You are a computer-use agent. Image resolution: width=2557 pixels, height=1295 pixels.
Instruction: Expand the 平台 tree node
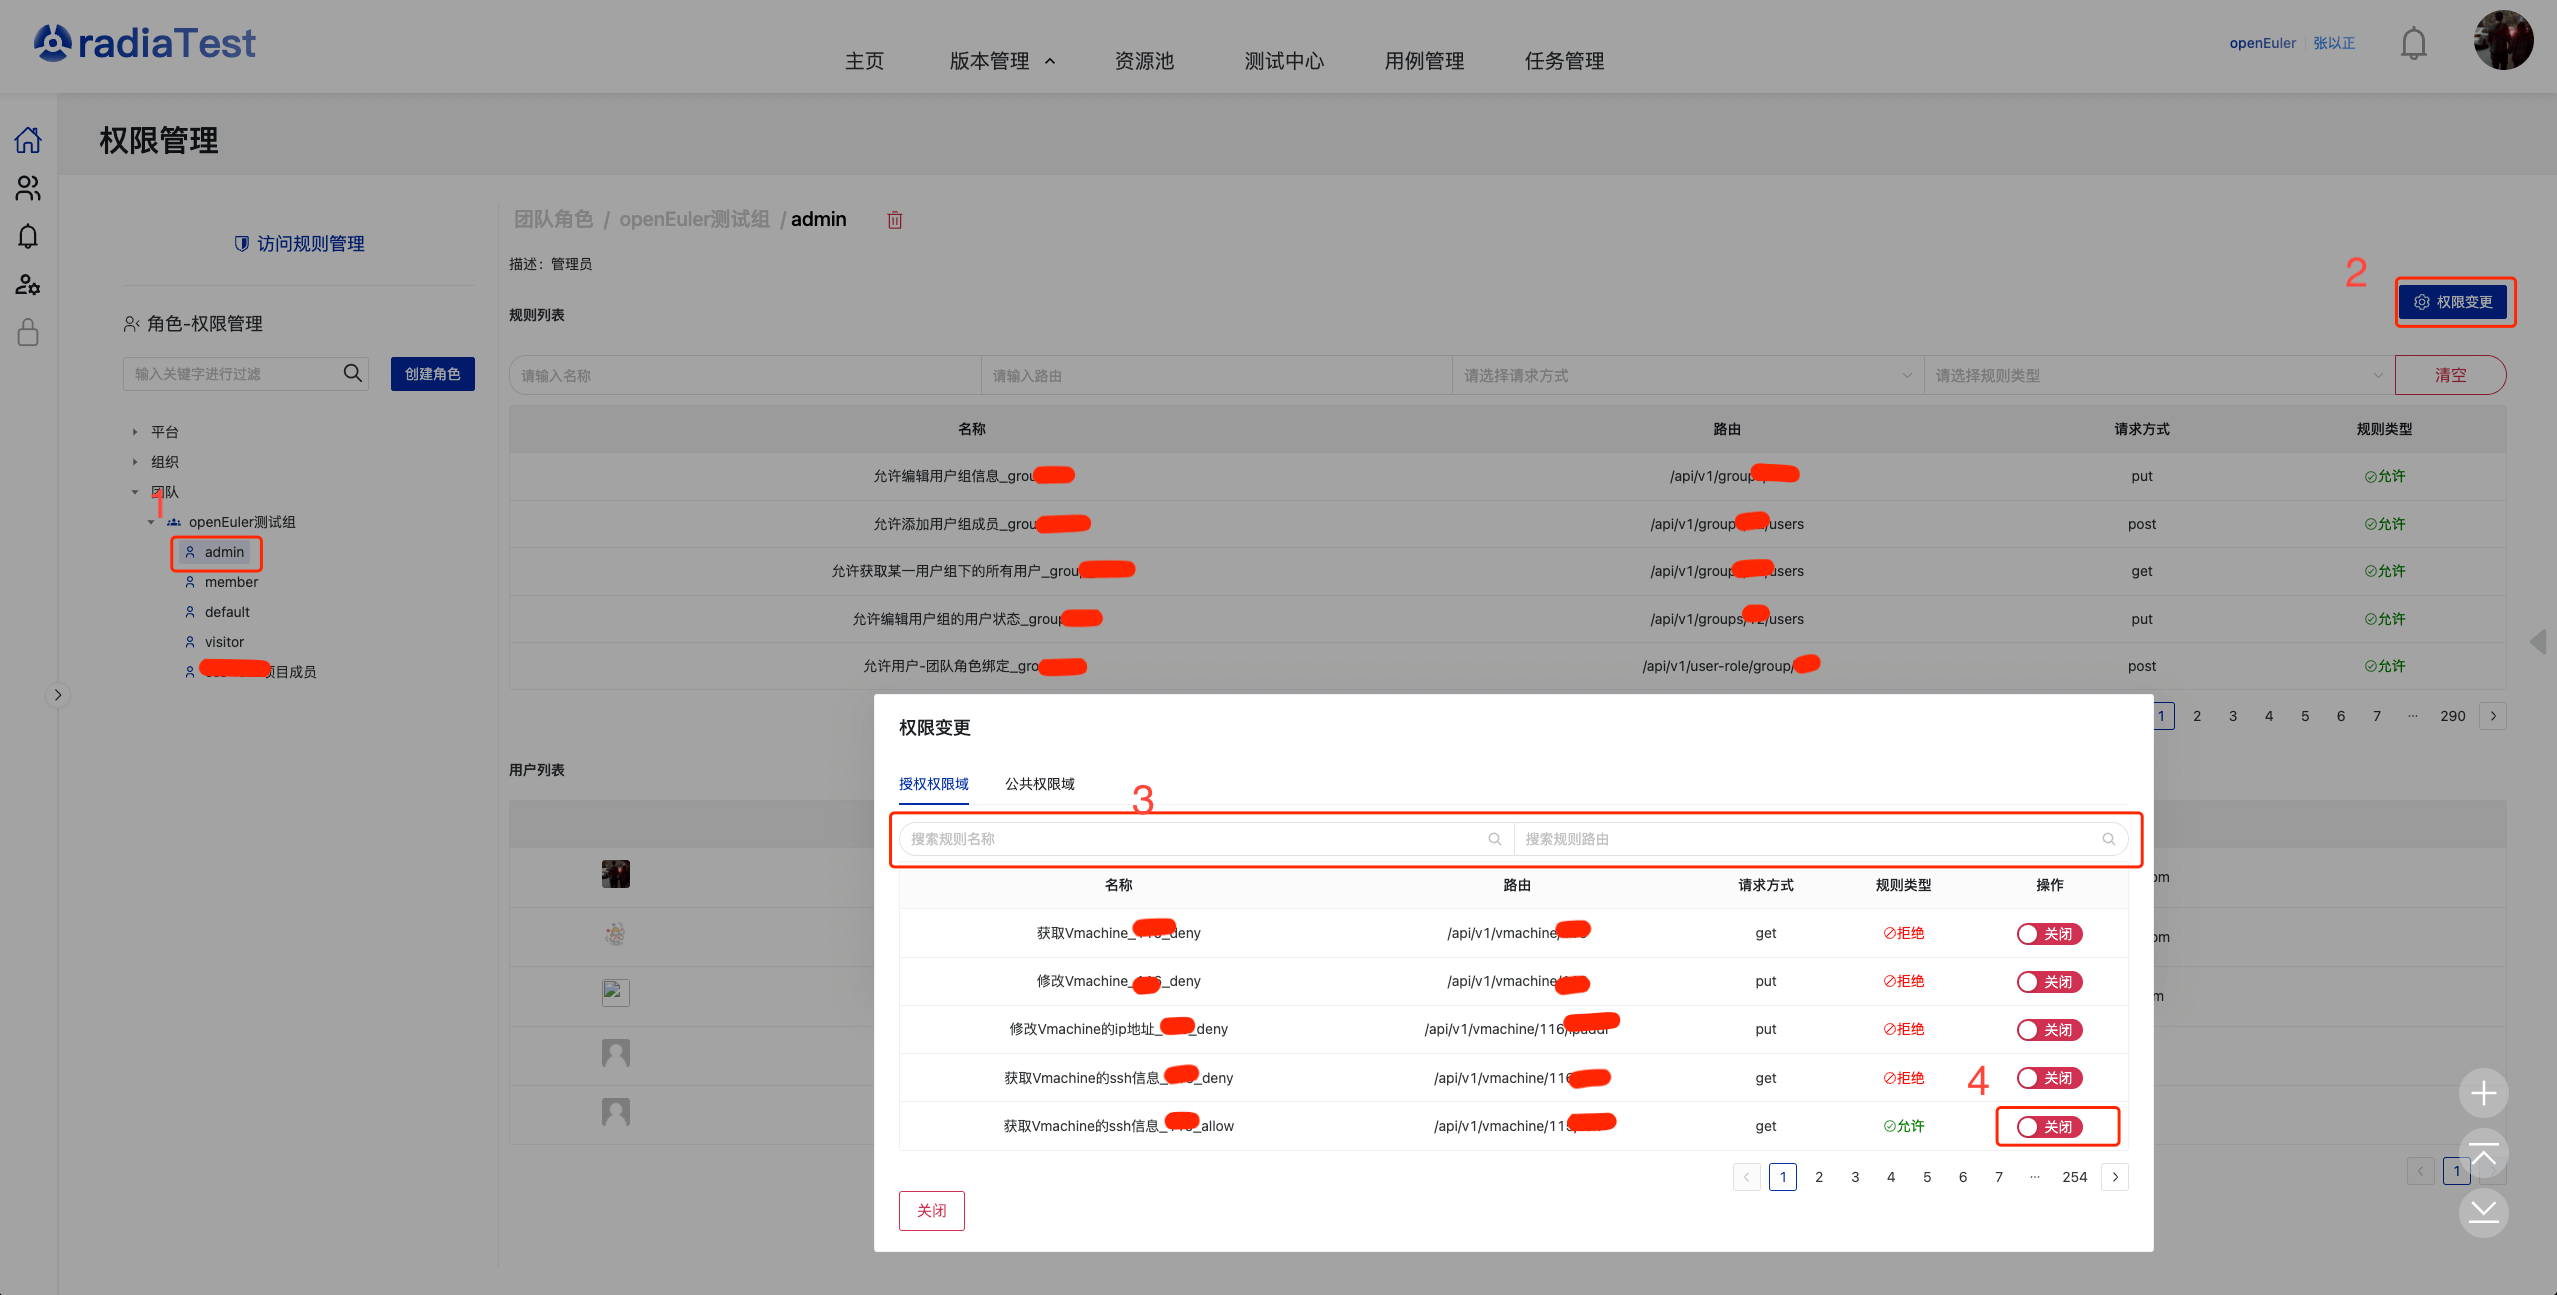coord(135,432)
